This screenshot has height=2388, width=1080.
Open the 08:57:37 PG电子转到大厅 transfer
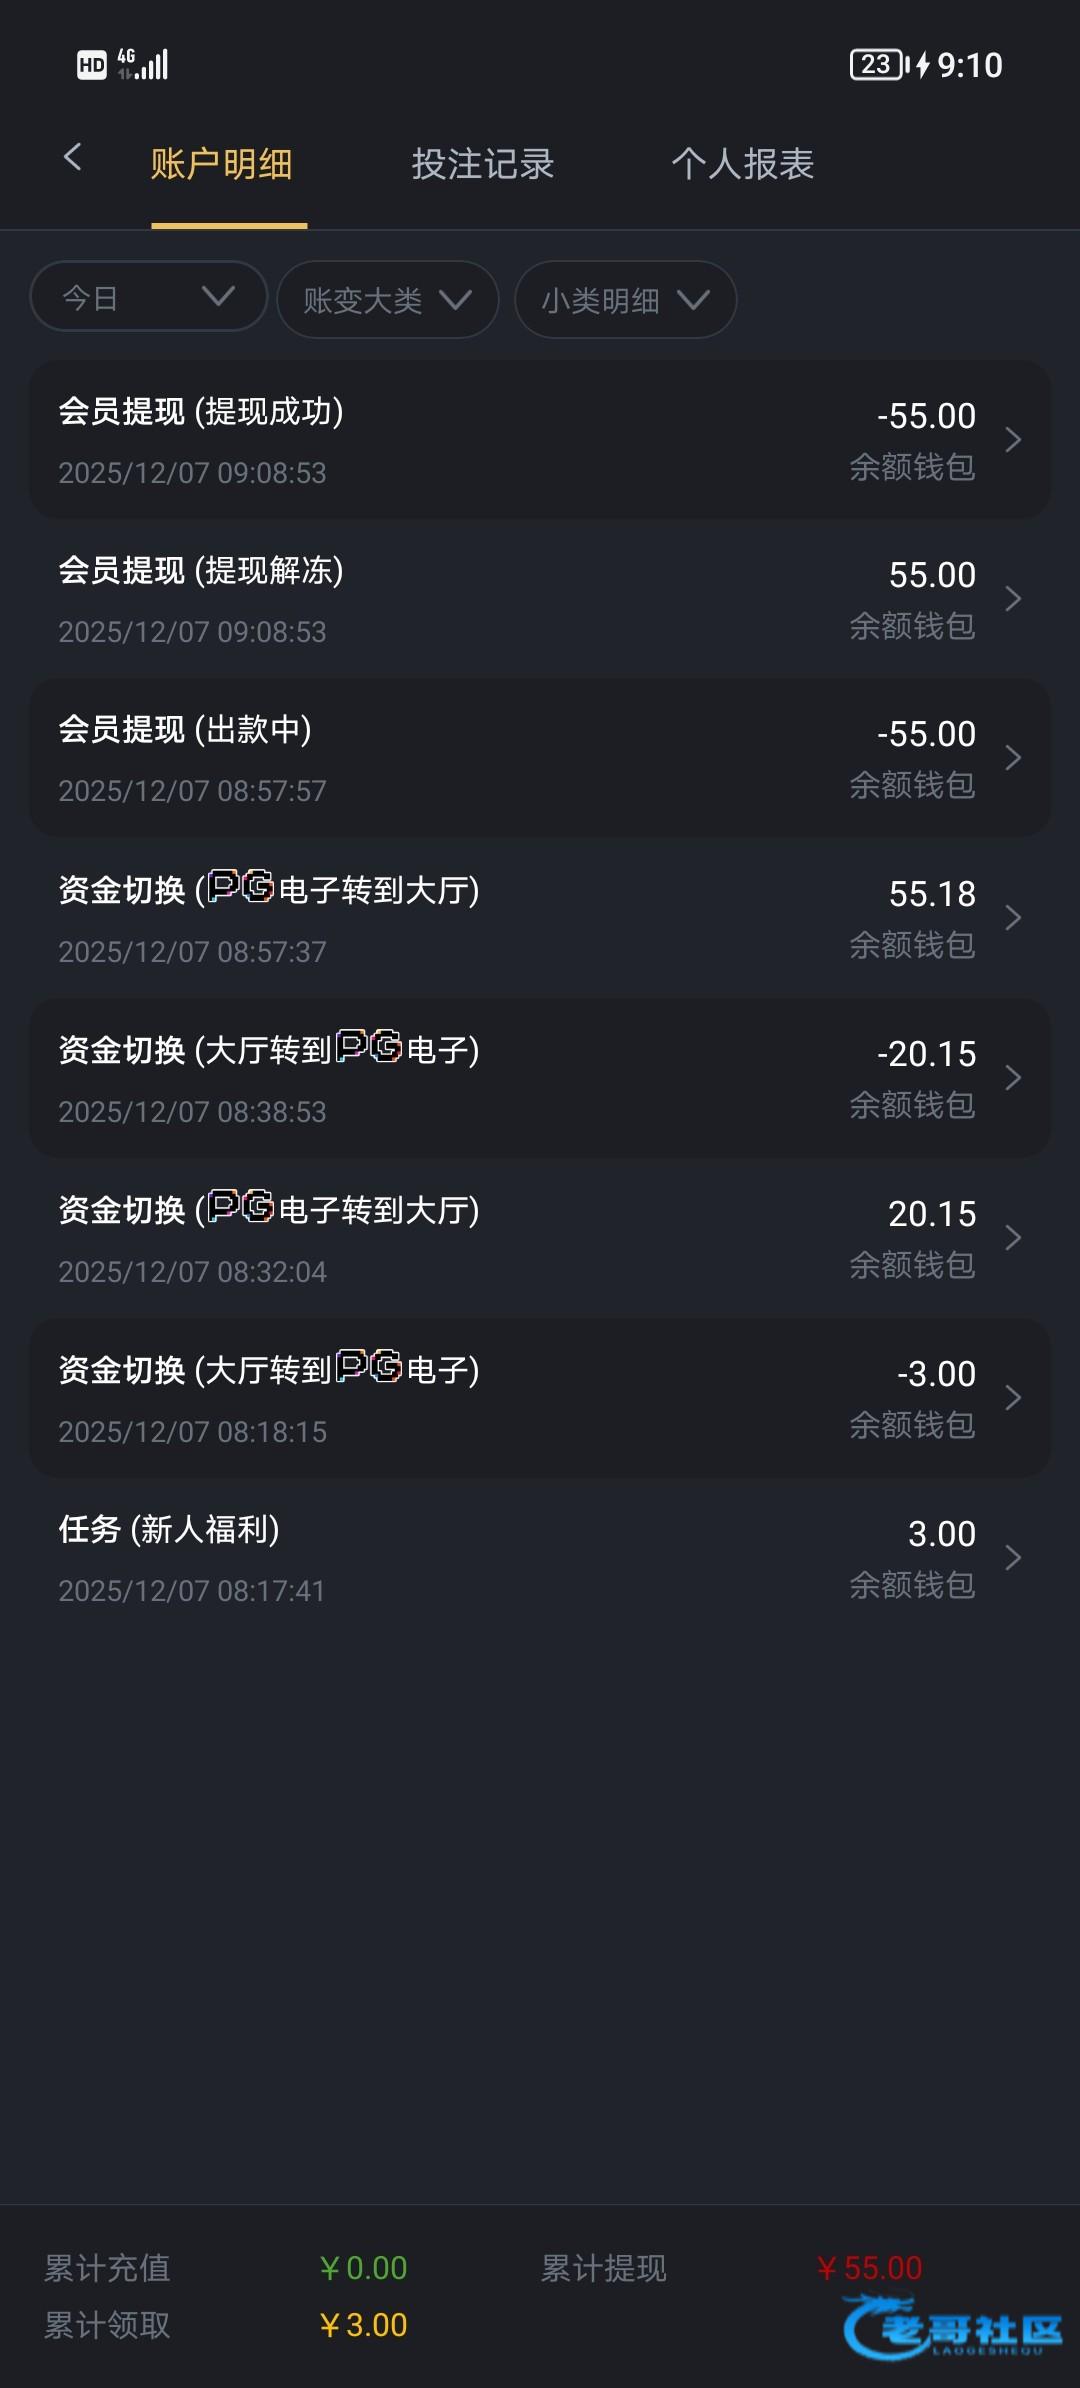coord(400,918)
